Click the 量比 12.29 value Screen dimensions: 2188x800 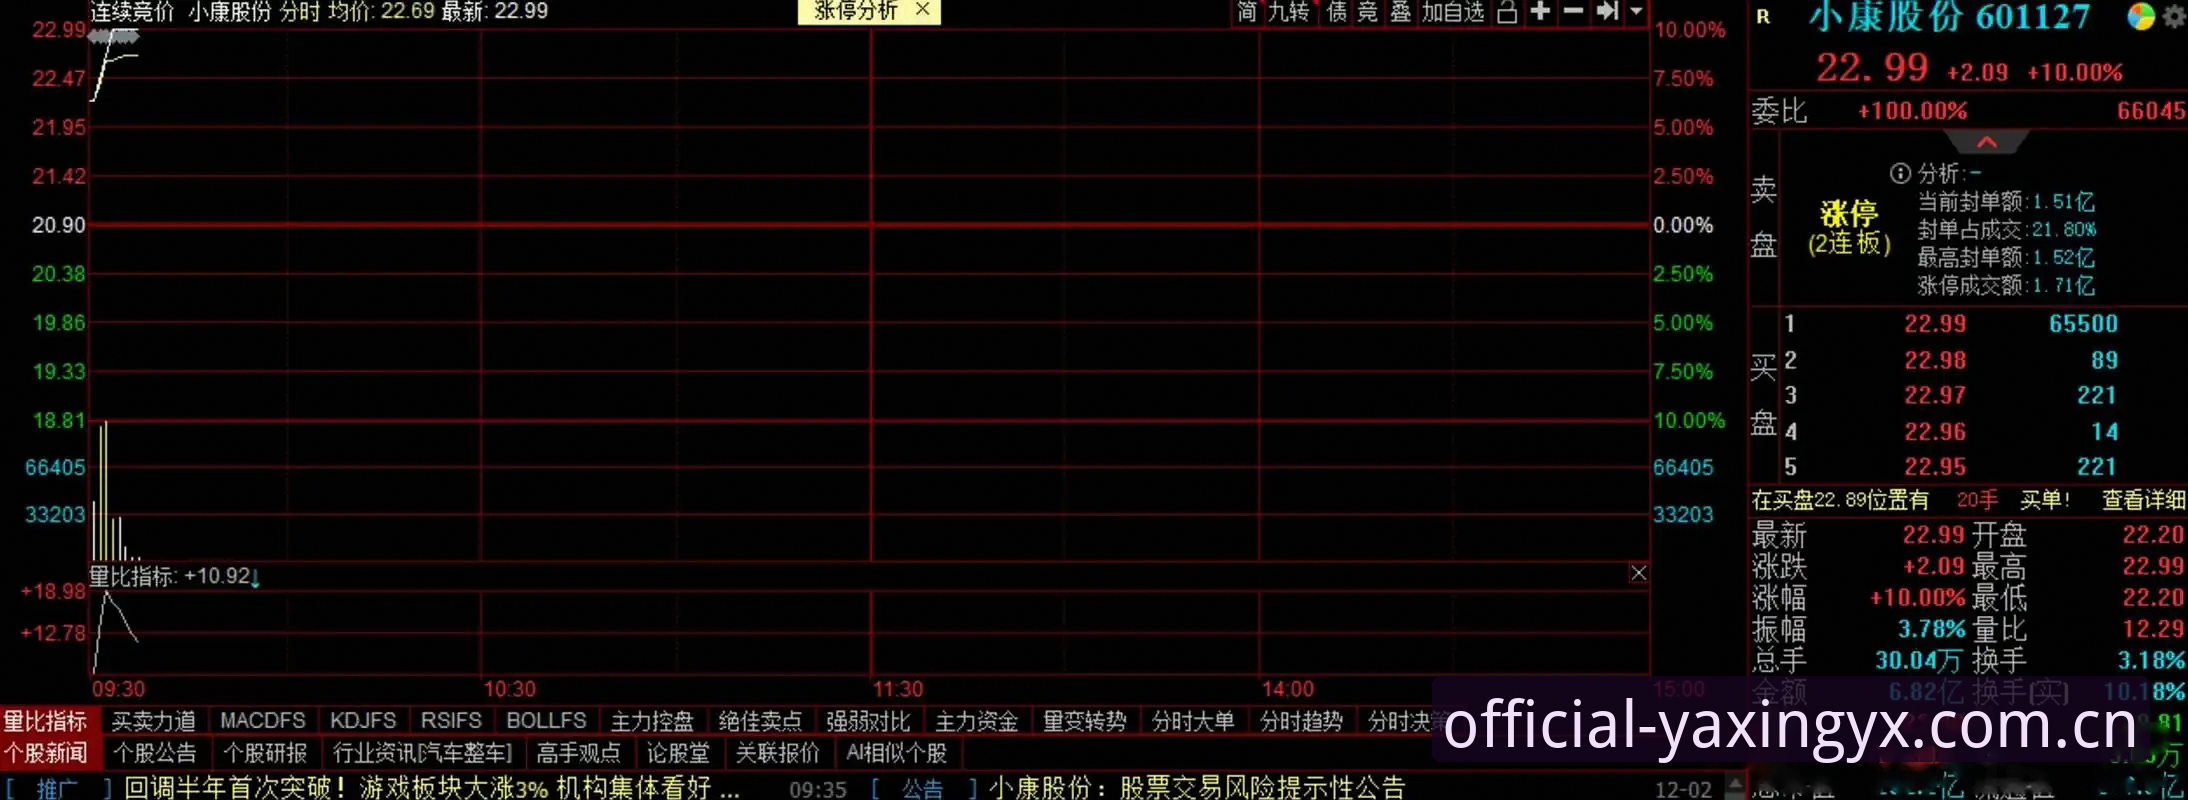click(2152, 629)
